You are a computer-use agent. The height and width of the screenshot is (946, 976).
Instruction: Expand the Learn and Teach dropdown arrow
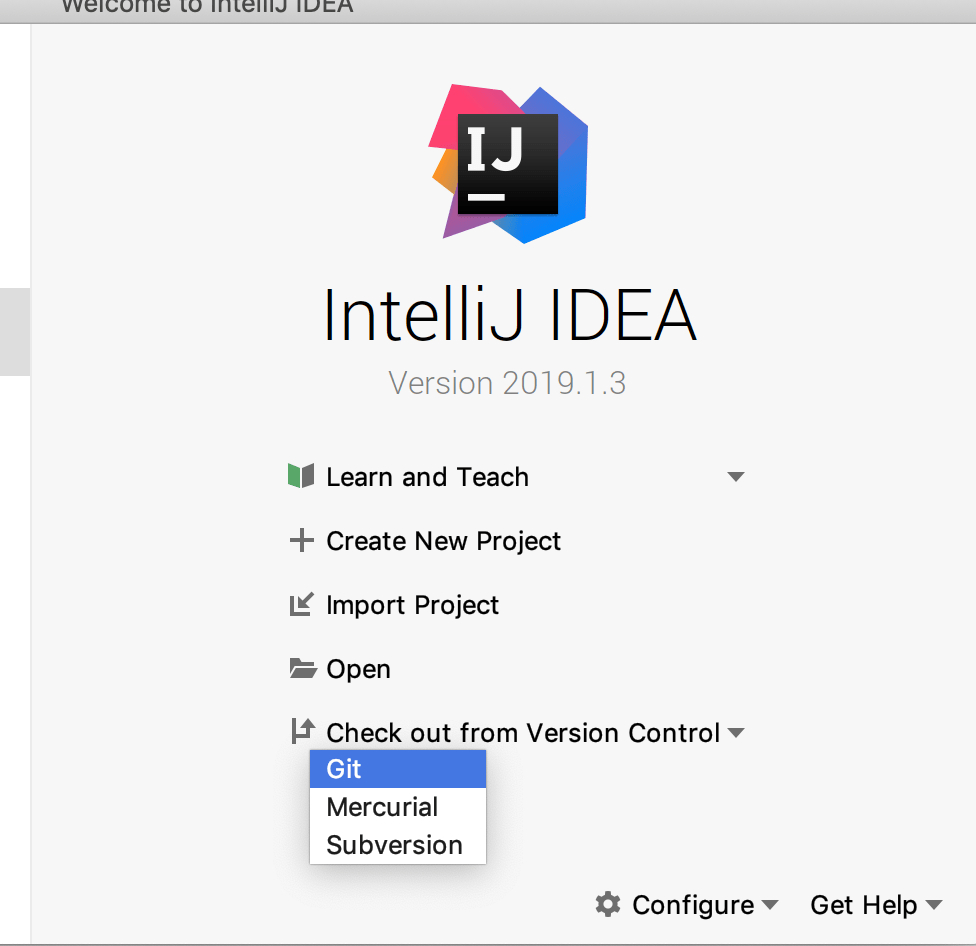[x=736, y=477]
